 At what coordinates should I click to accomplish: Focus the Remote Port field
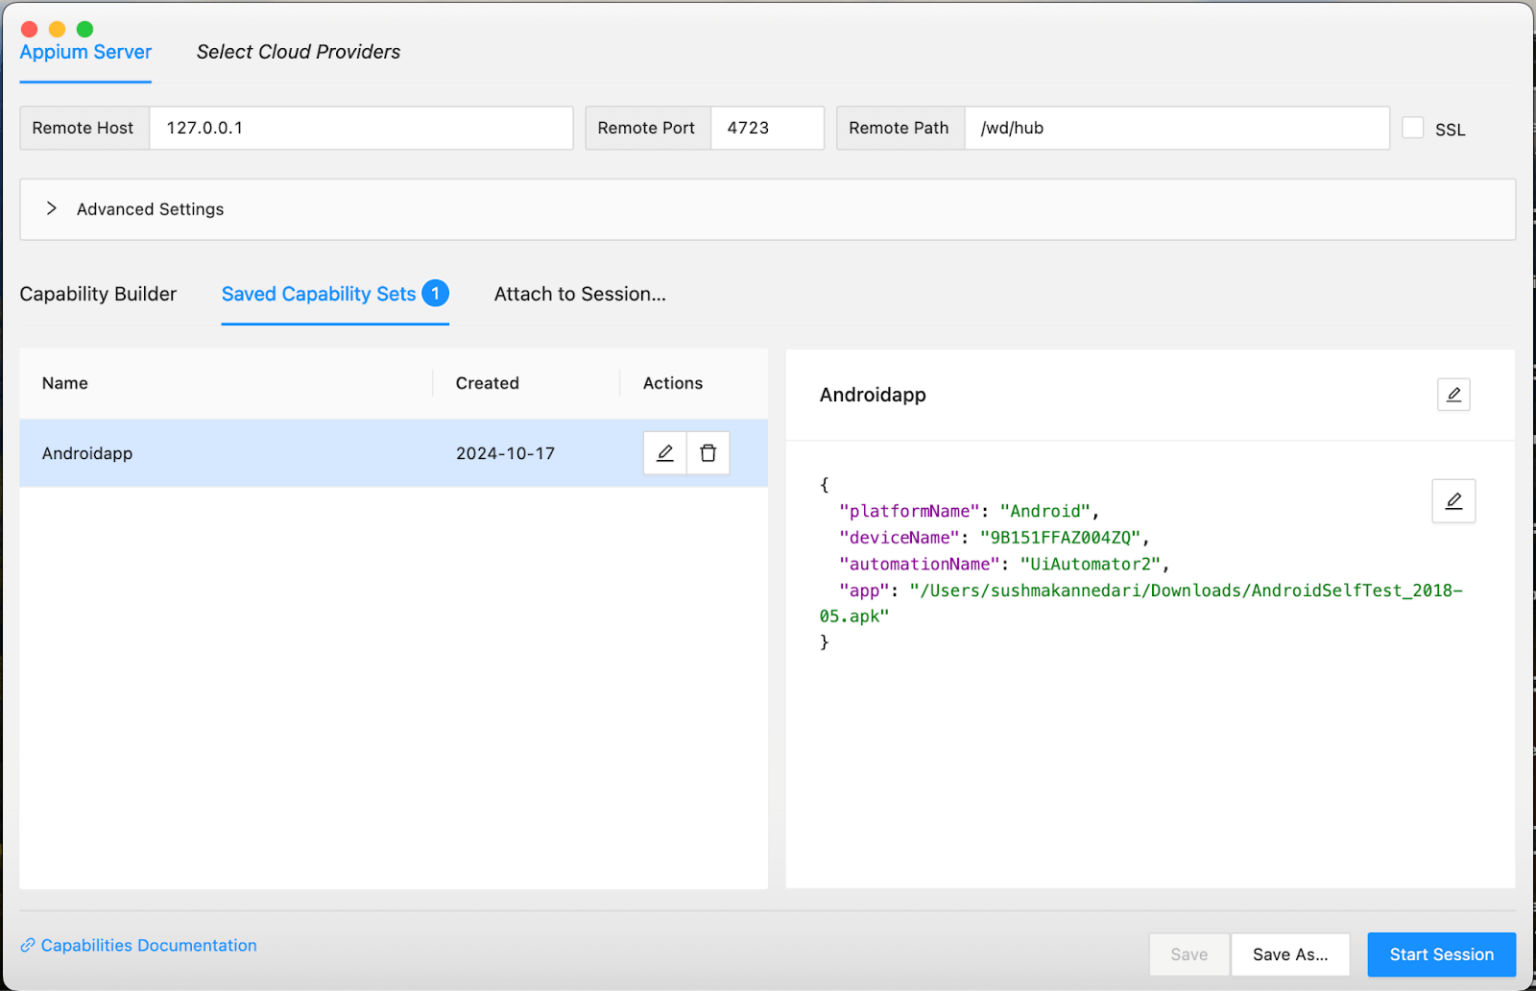pyautogui.click(x=767, y=128)
